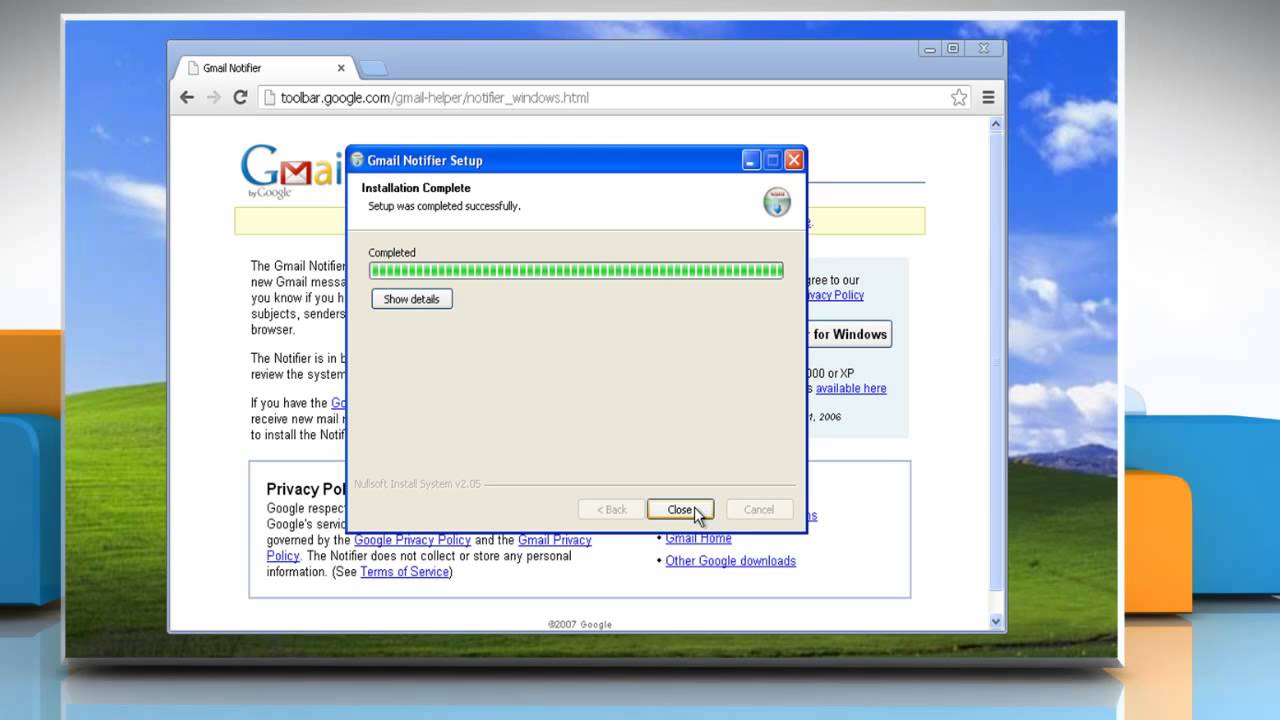Close the Gmail Notifier tab
This screenshot has width=1280, height=720.
pos(341,68)
